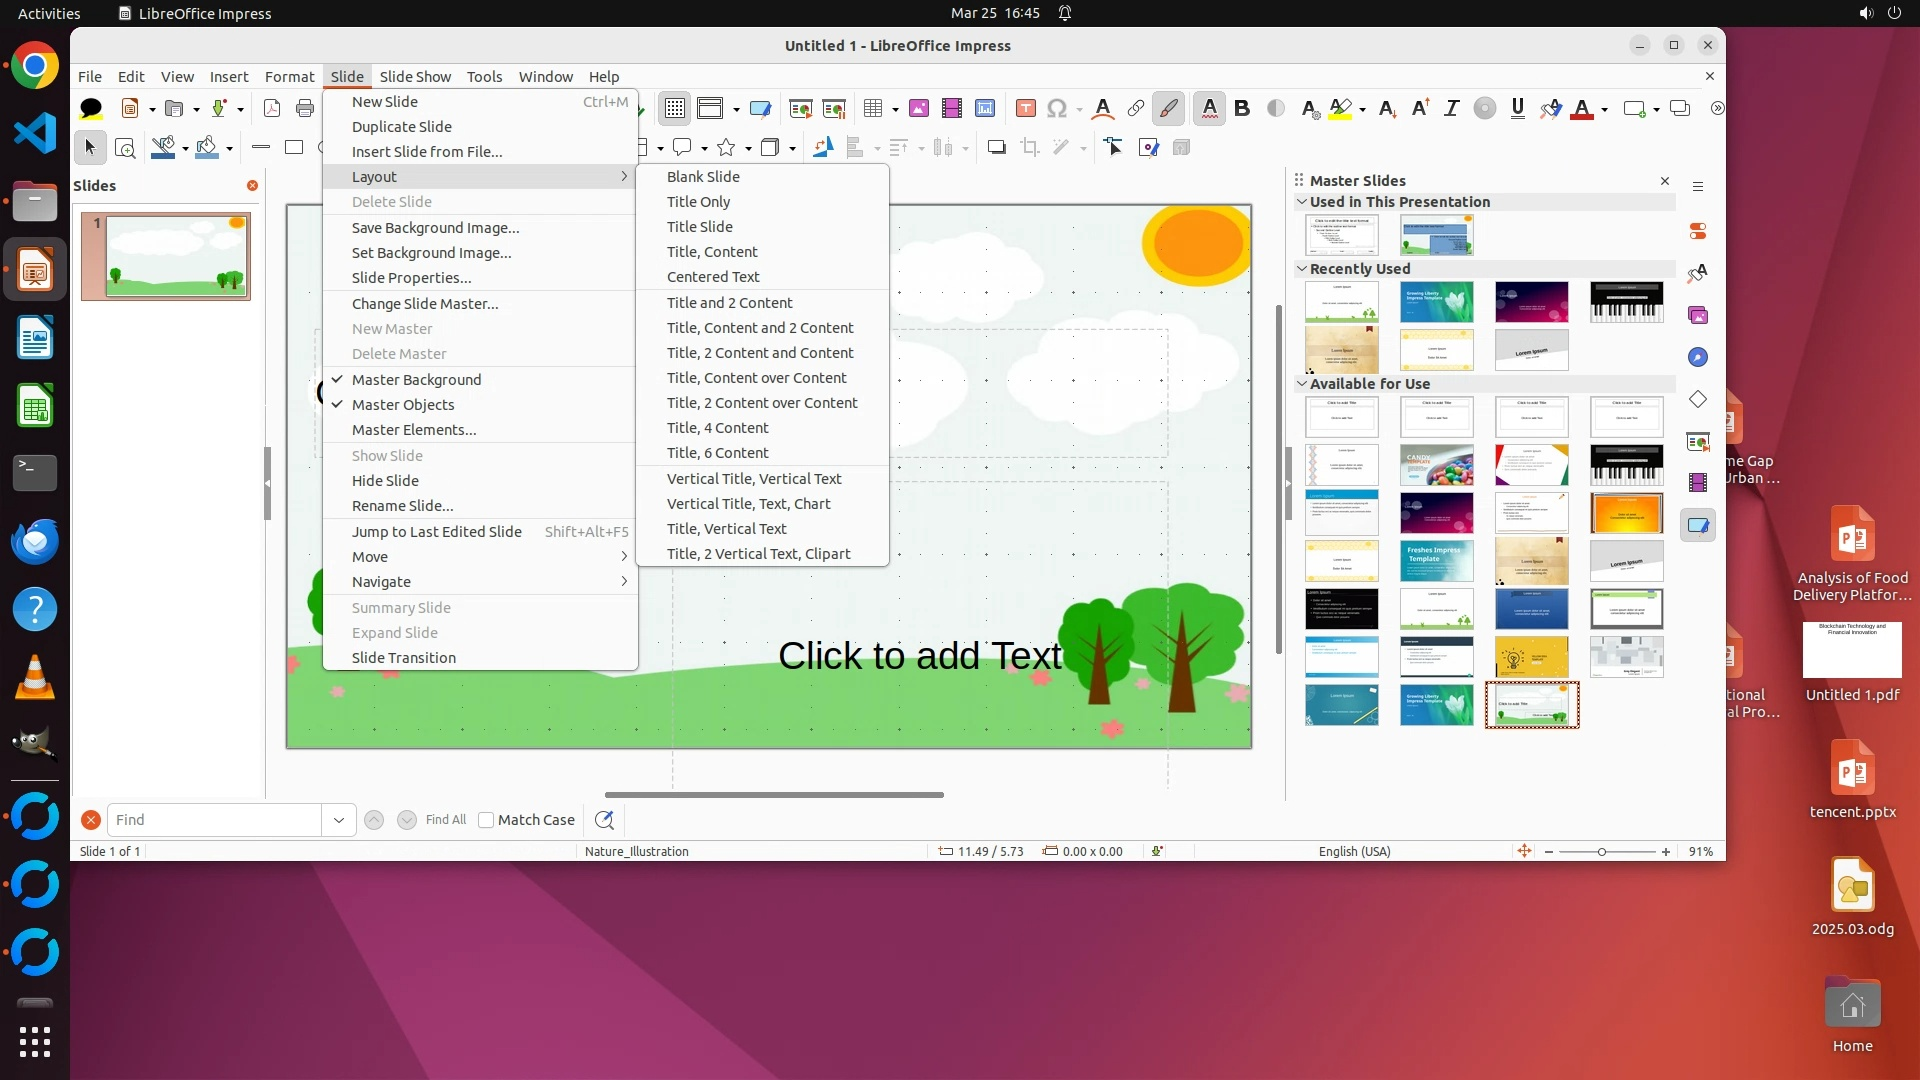Viewport: 1920px width, 1080px height.
Task: Click the Italic text formatting icon
Action: click(1451, 108)
